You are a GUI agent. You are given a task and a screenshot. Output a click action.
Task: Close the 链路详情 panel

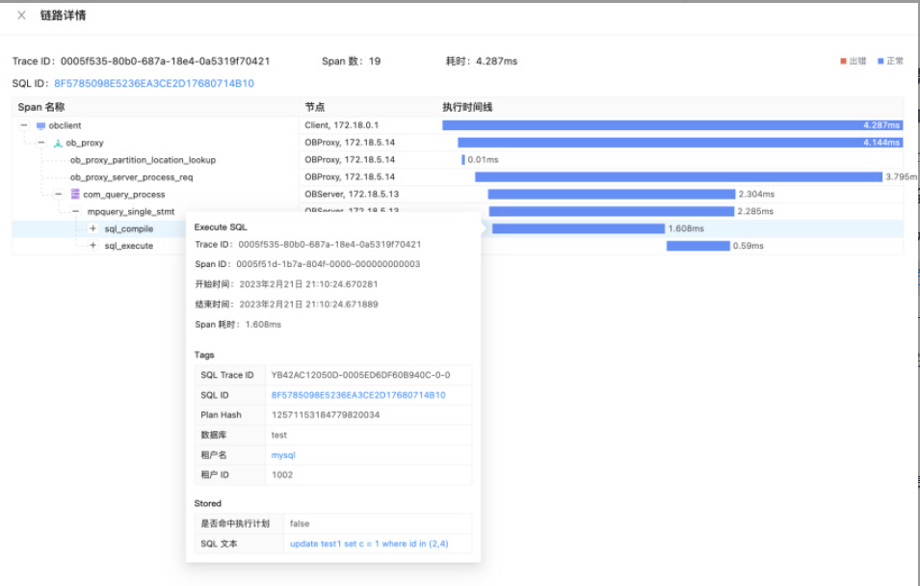tap(22, 15)
